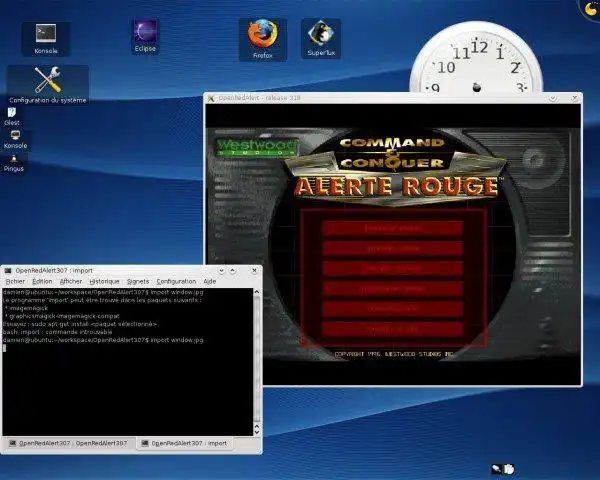
Task: Open the Configuration menu in Konsole
Action: (x=176, y=281)
